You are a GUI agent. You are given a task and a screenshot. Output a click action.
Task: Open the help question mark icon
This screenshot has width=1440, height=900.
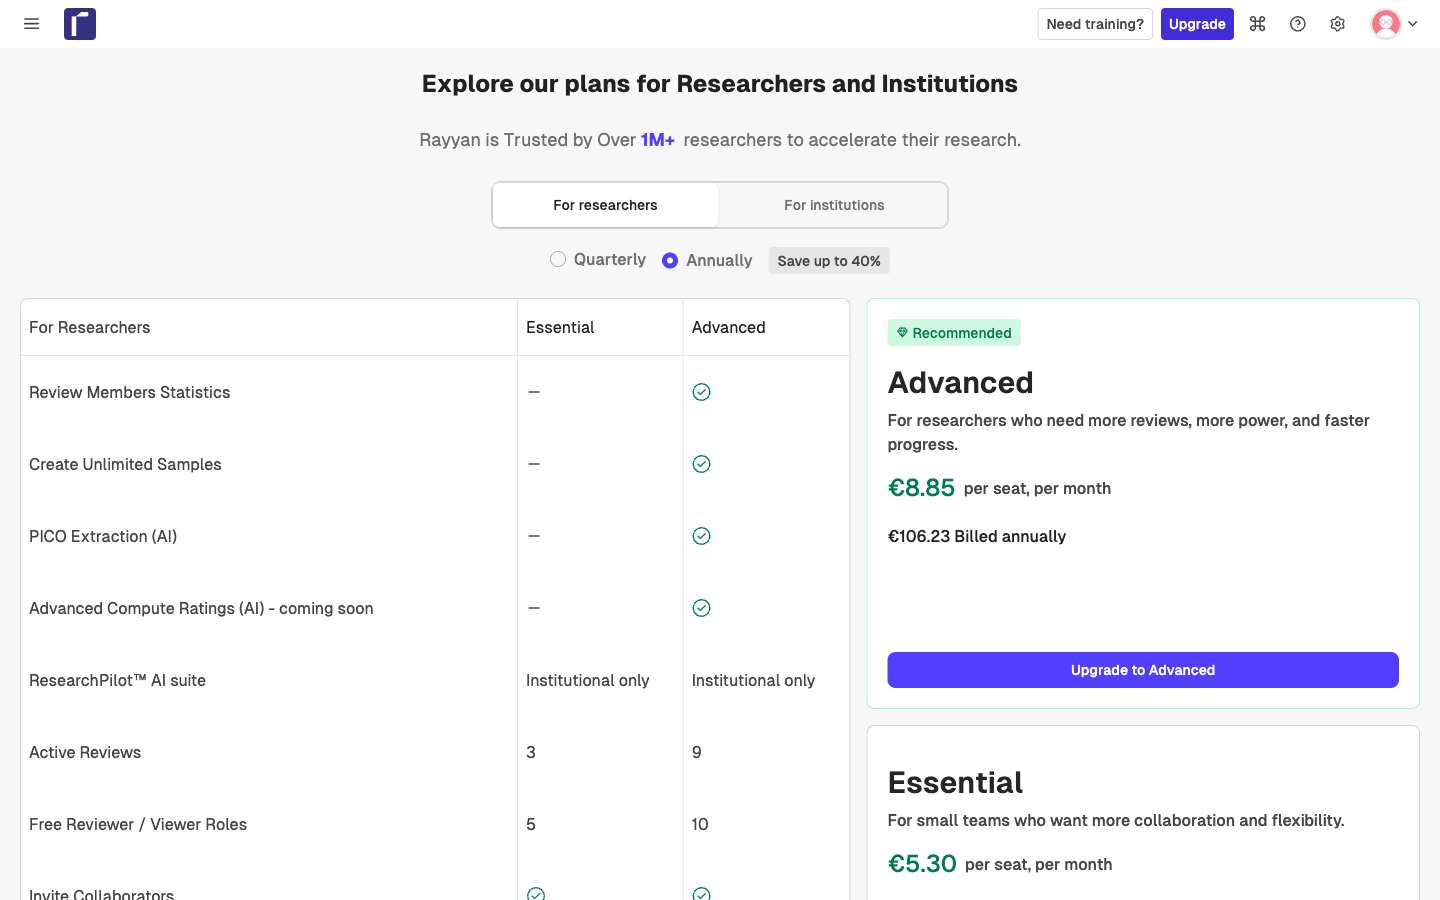point(1298,24)
